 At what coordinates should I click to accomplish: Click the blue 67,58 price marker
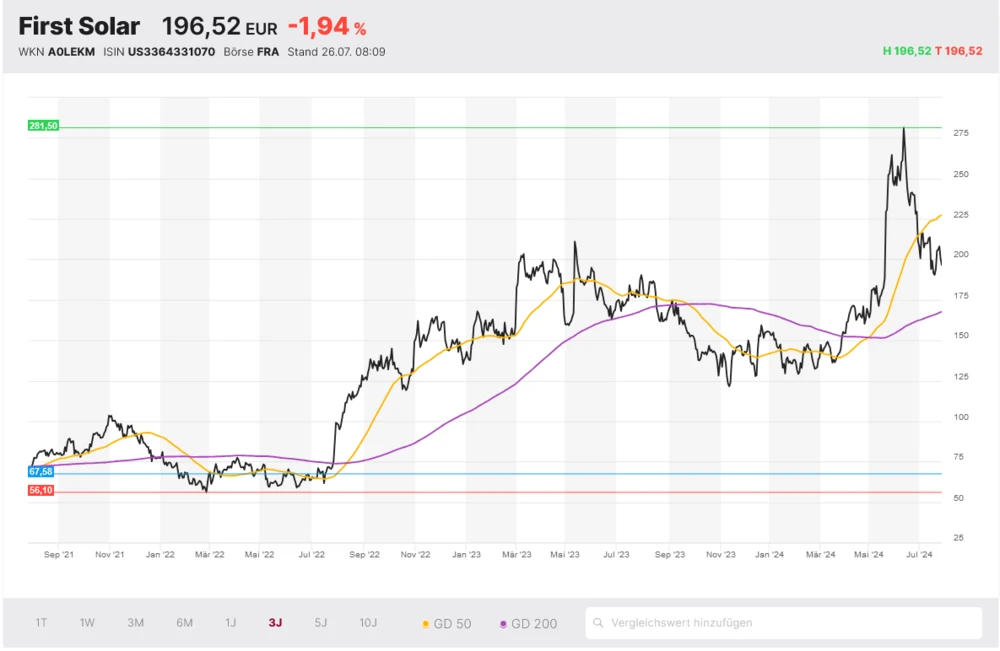[41, 471]
